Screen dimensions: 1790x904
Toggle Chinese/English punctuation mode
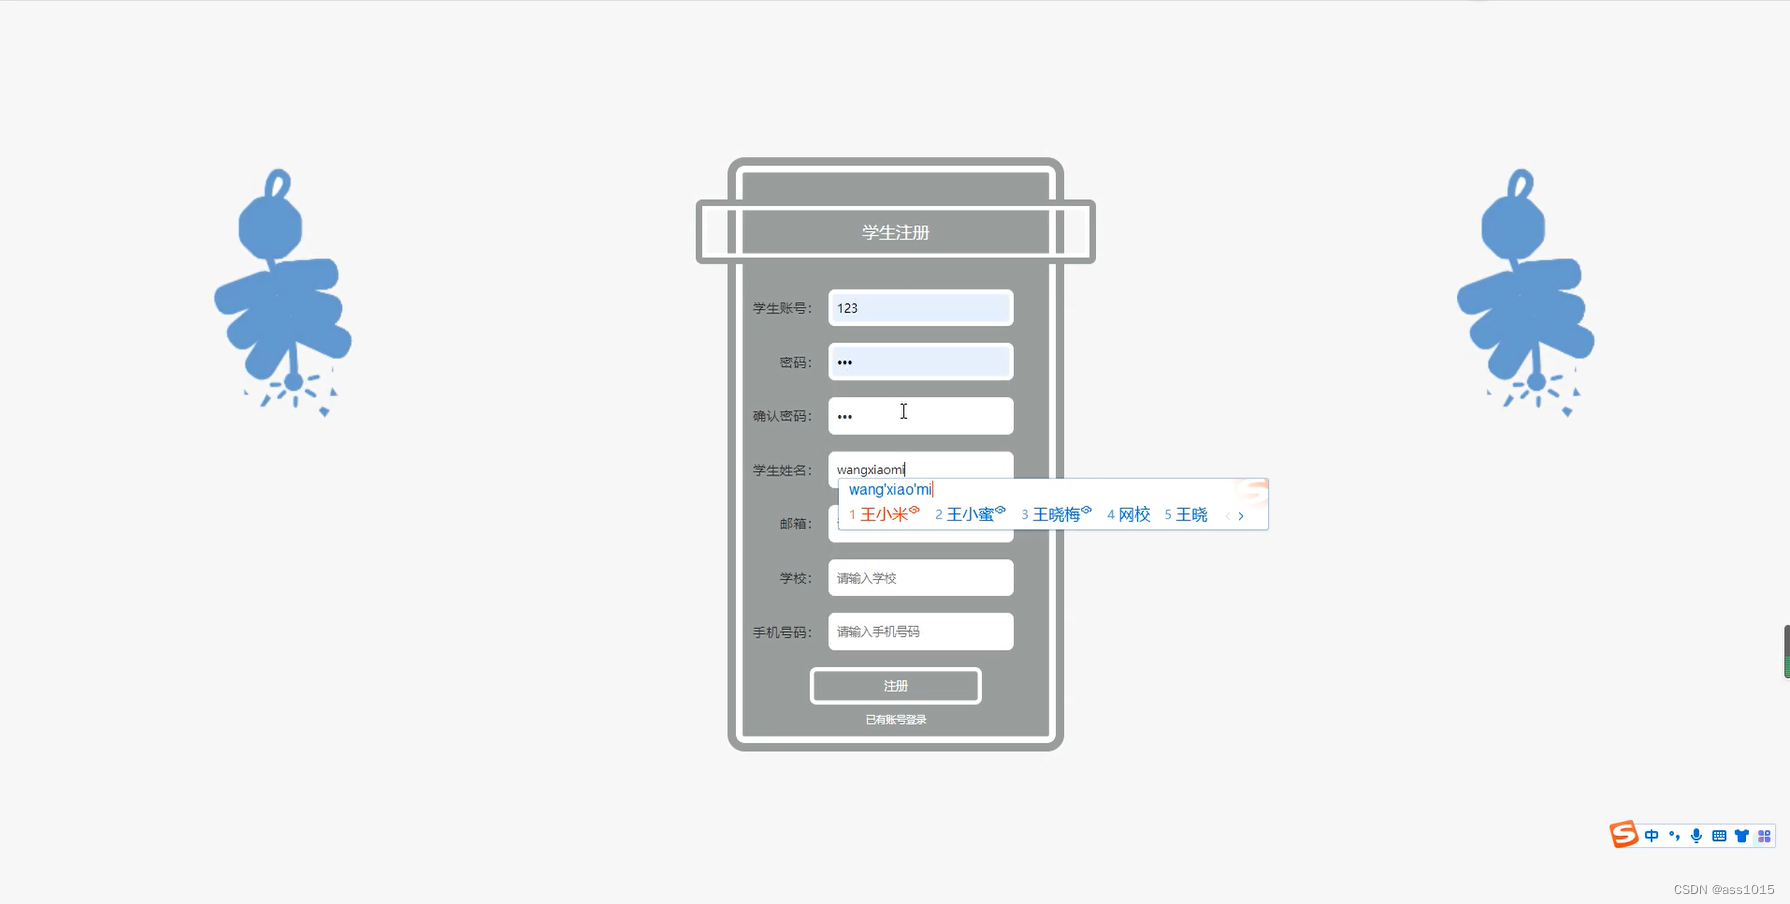(x=1675, y=835)
